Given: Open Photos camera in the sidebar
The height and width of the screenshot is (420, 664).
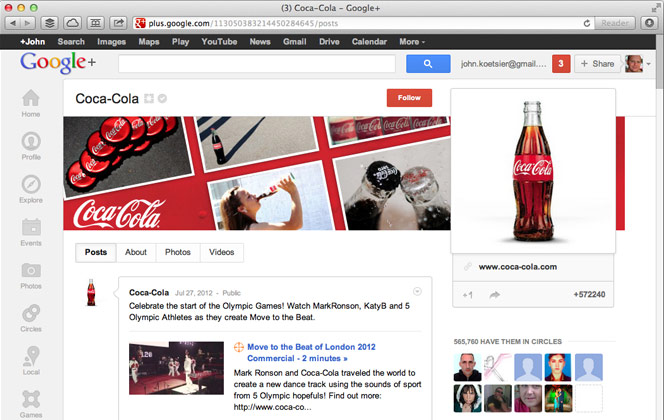Looking at the screenshot, I should (x=31, y=275).
